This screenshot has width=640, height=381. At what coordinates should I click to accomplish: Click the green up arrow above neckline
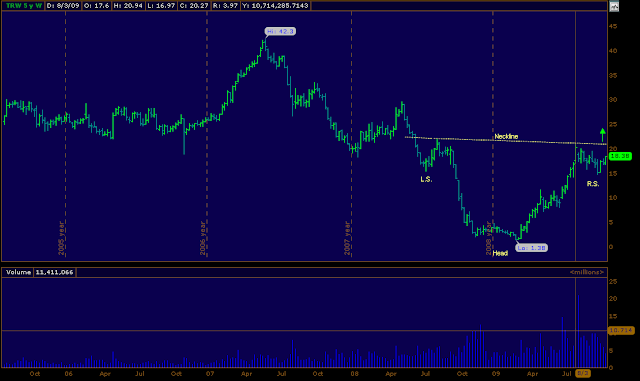[x=602, y=135]
